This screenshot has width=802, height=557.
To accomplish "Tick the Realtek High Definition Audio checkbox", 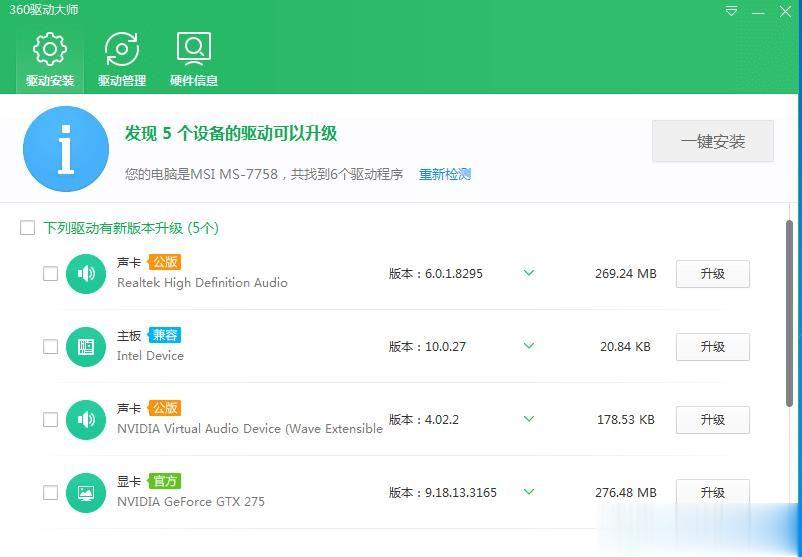I will pyautogui.click(x=50, y=274).
